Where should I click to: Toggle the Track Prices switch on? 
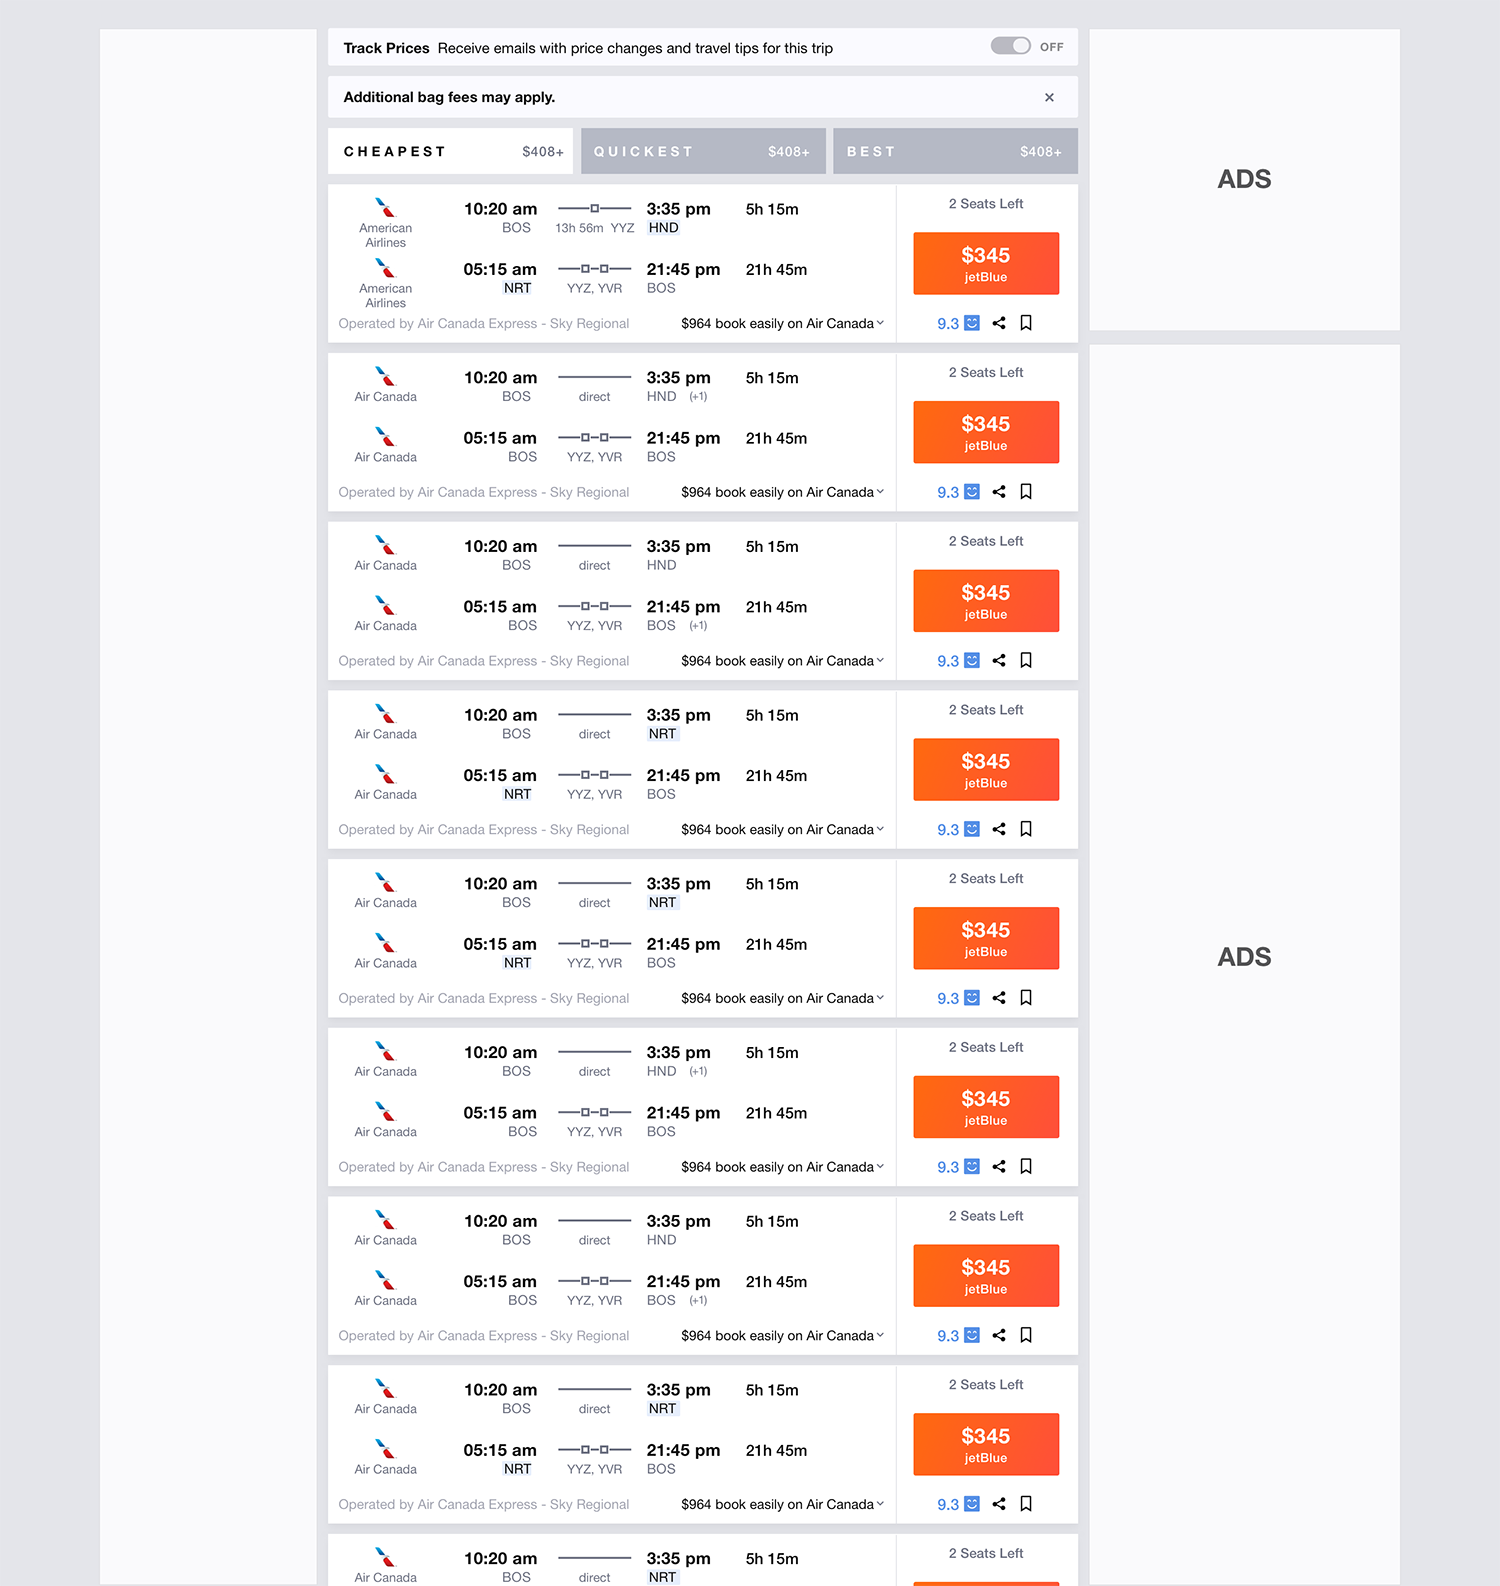click(1010, 46)
